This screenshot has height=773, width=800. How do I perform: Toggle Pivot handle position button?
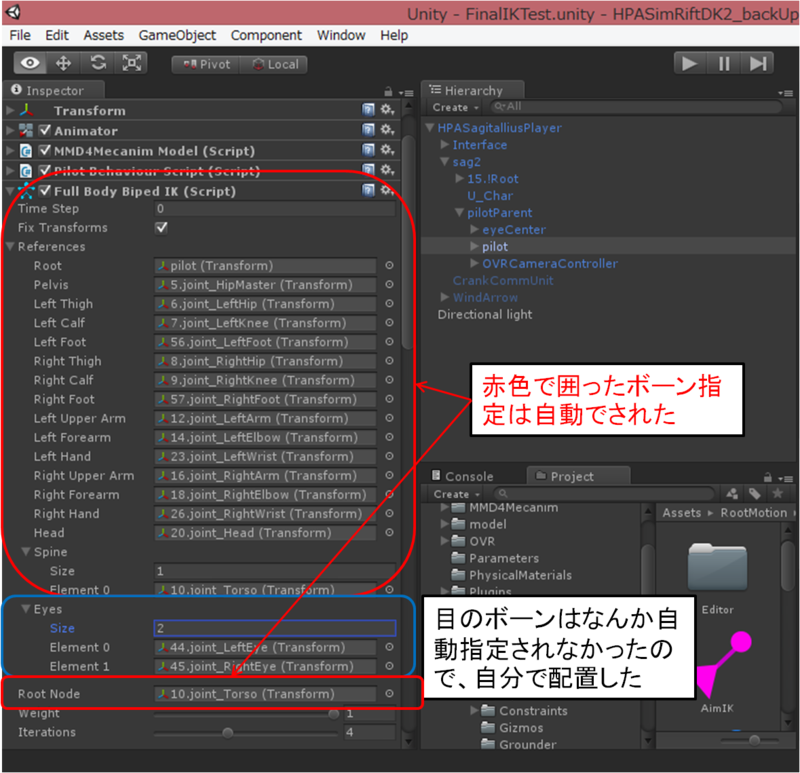(x=207, y=65)
